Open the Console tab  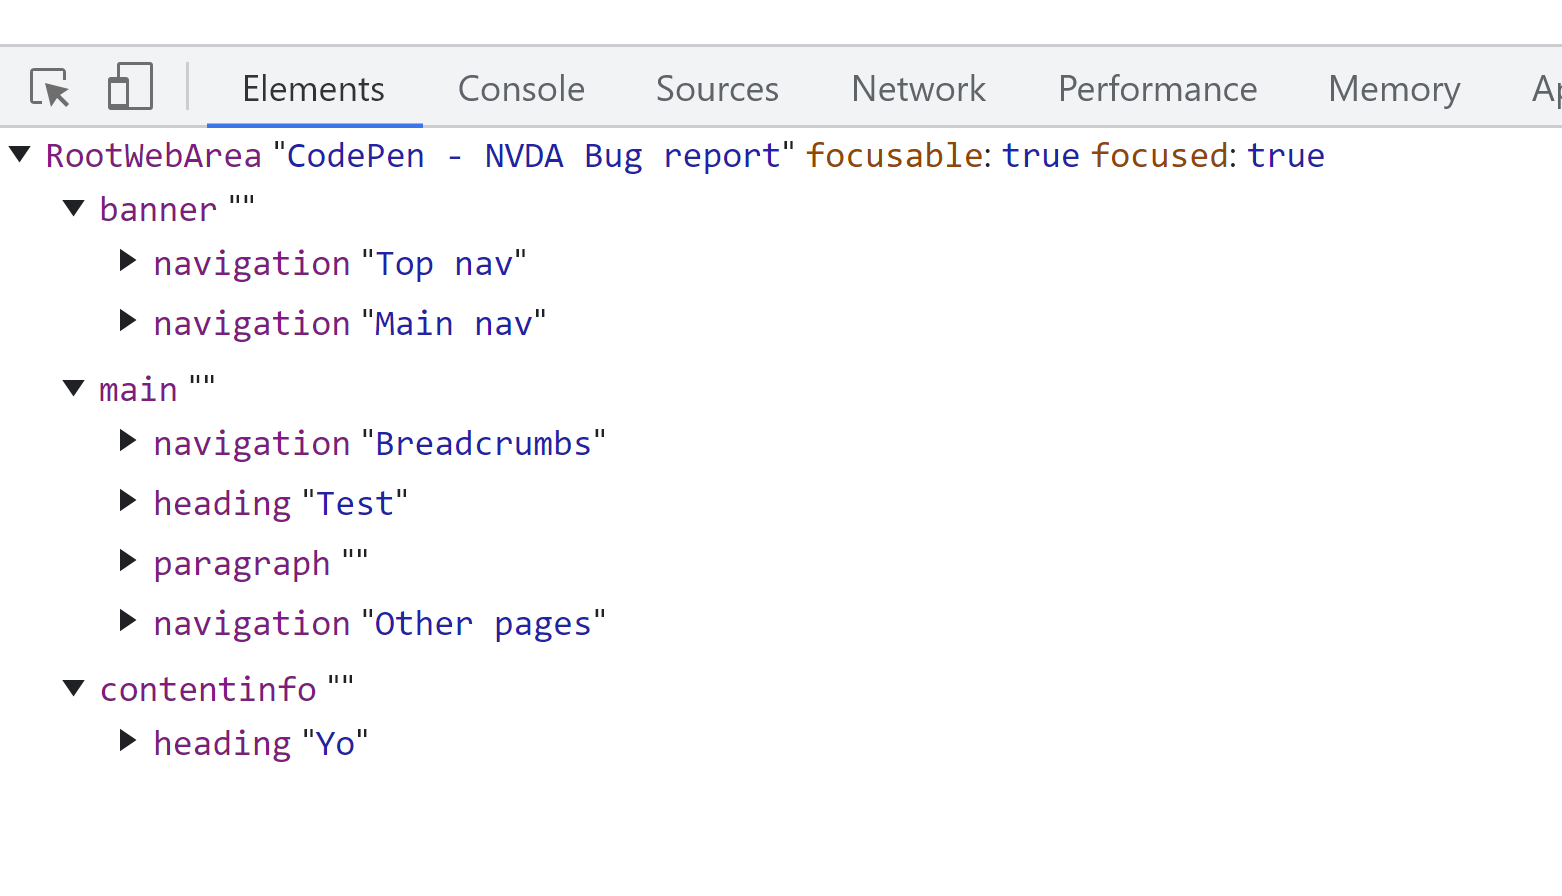click(520, 88)
